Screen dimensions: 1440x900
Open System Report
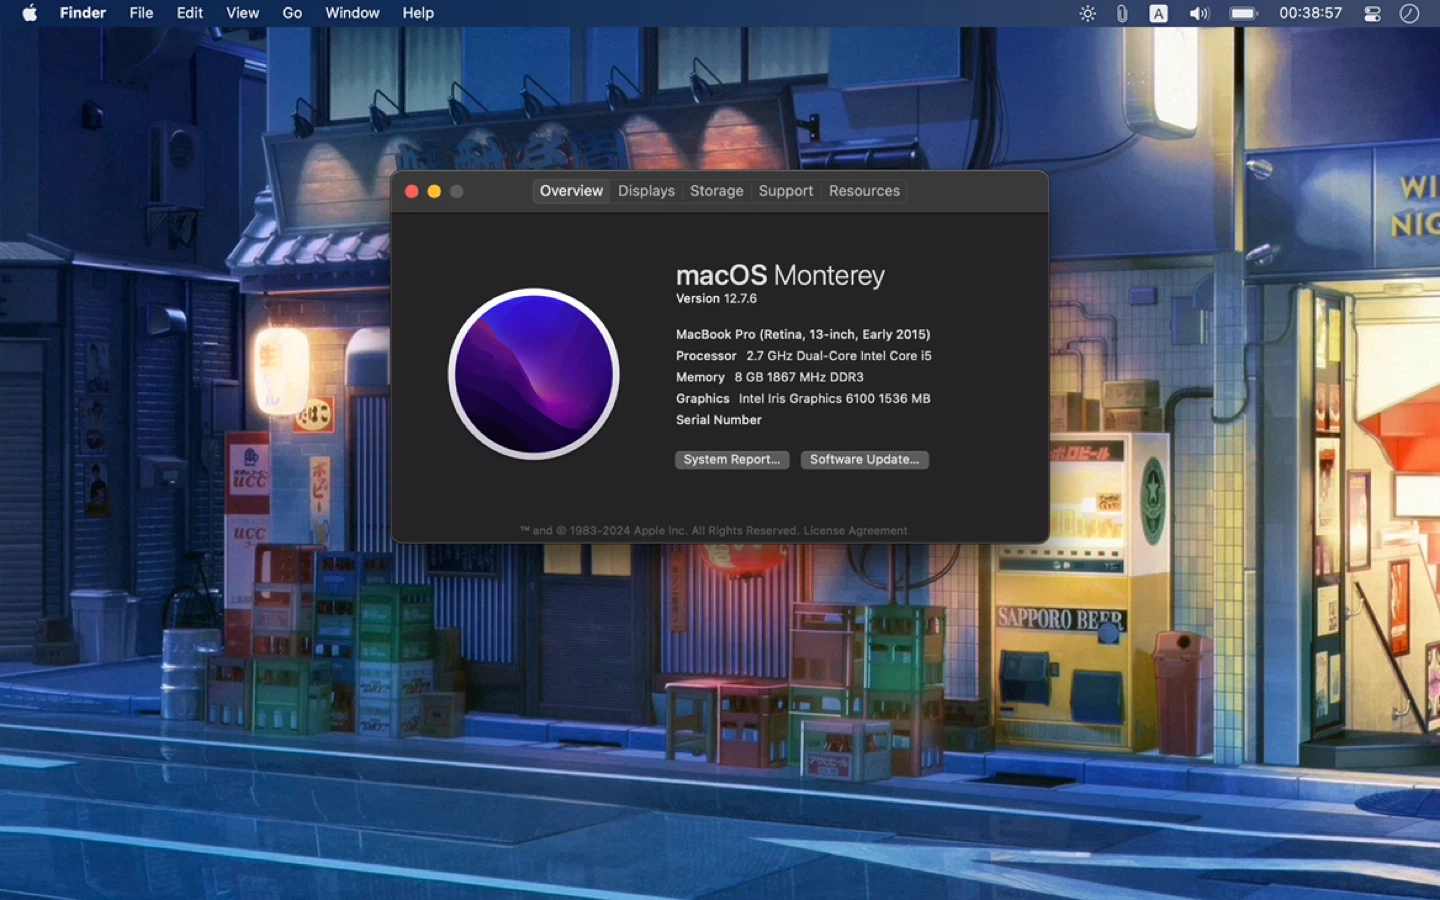(x=732, y=460)
